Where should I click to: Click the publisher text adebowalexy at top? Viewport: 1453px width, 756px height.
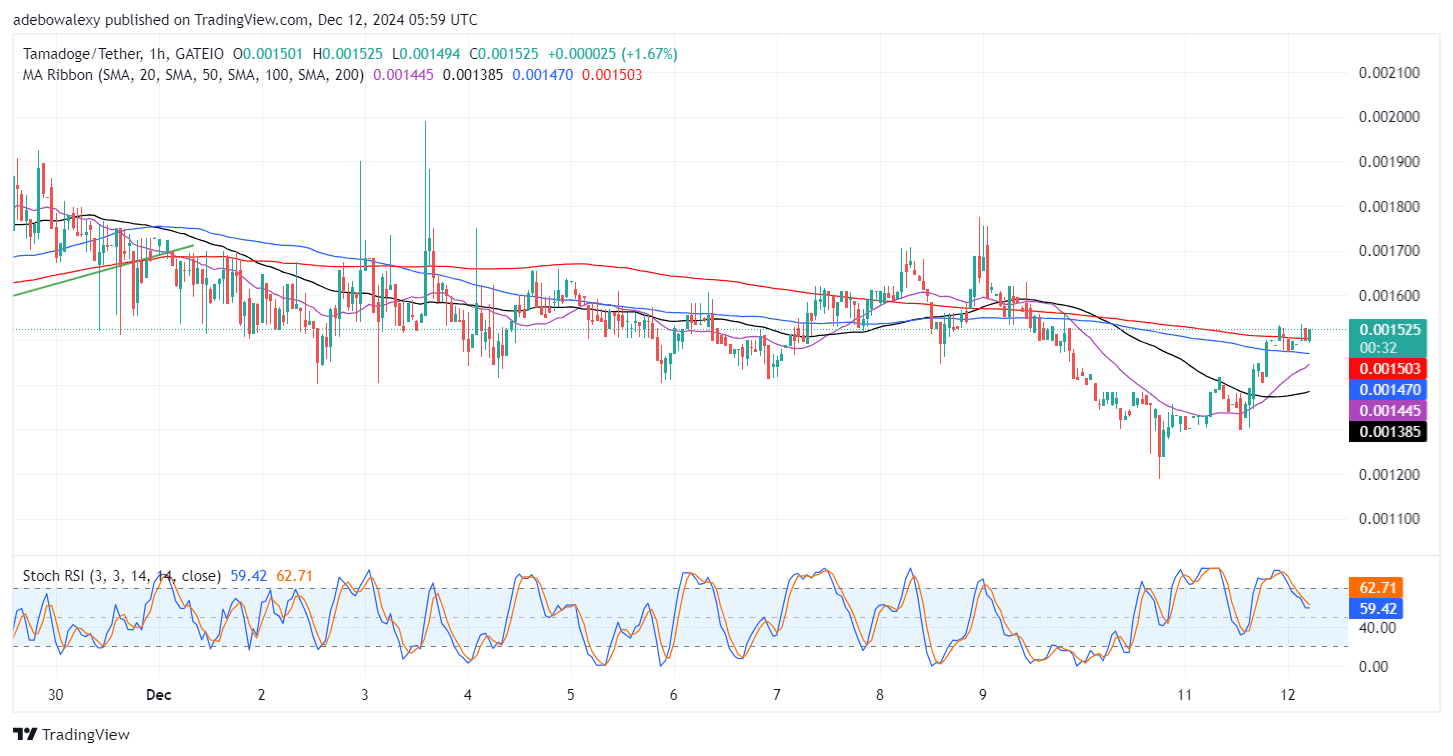coord(54,19)
